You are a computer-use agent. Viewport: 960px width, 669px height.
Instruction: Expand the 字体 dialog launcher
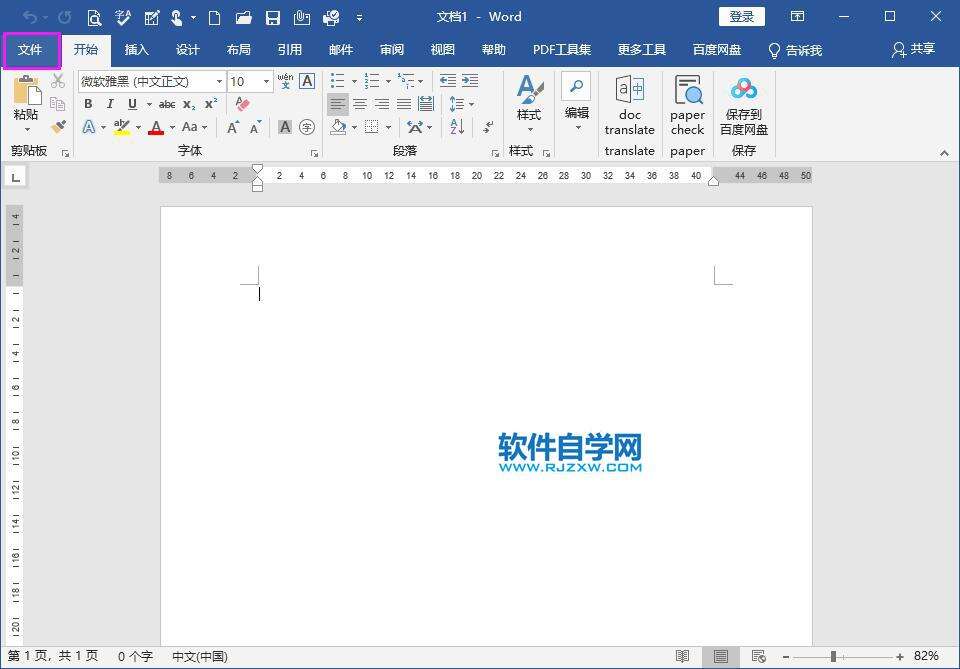click(315, 150)
